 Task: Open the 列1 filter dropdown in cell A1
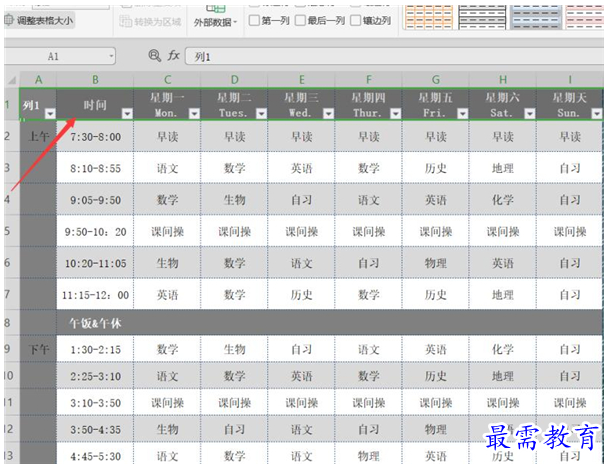coord(50,114)
